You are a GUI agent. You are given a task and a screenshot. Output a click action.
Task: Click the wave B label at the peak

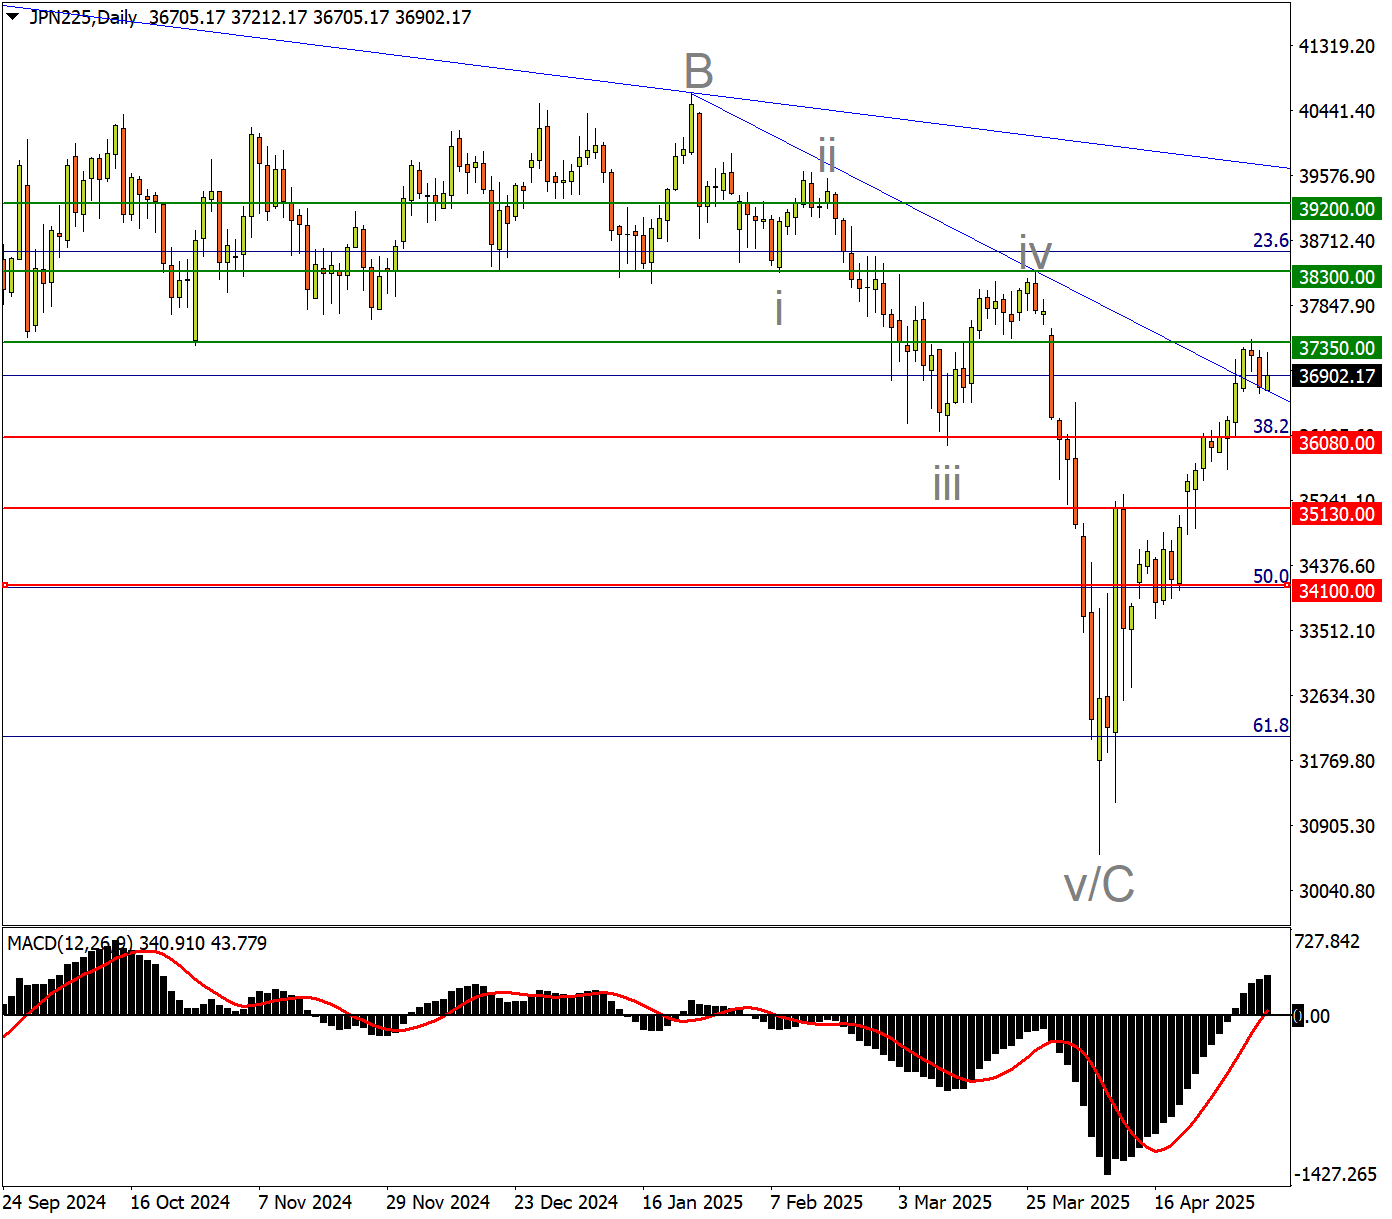click(x=698, y=72)
